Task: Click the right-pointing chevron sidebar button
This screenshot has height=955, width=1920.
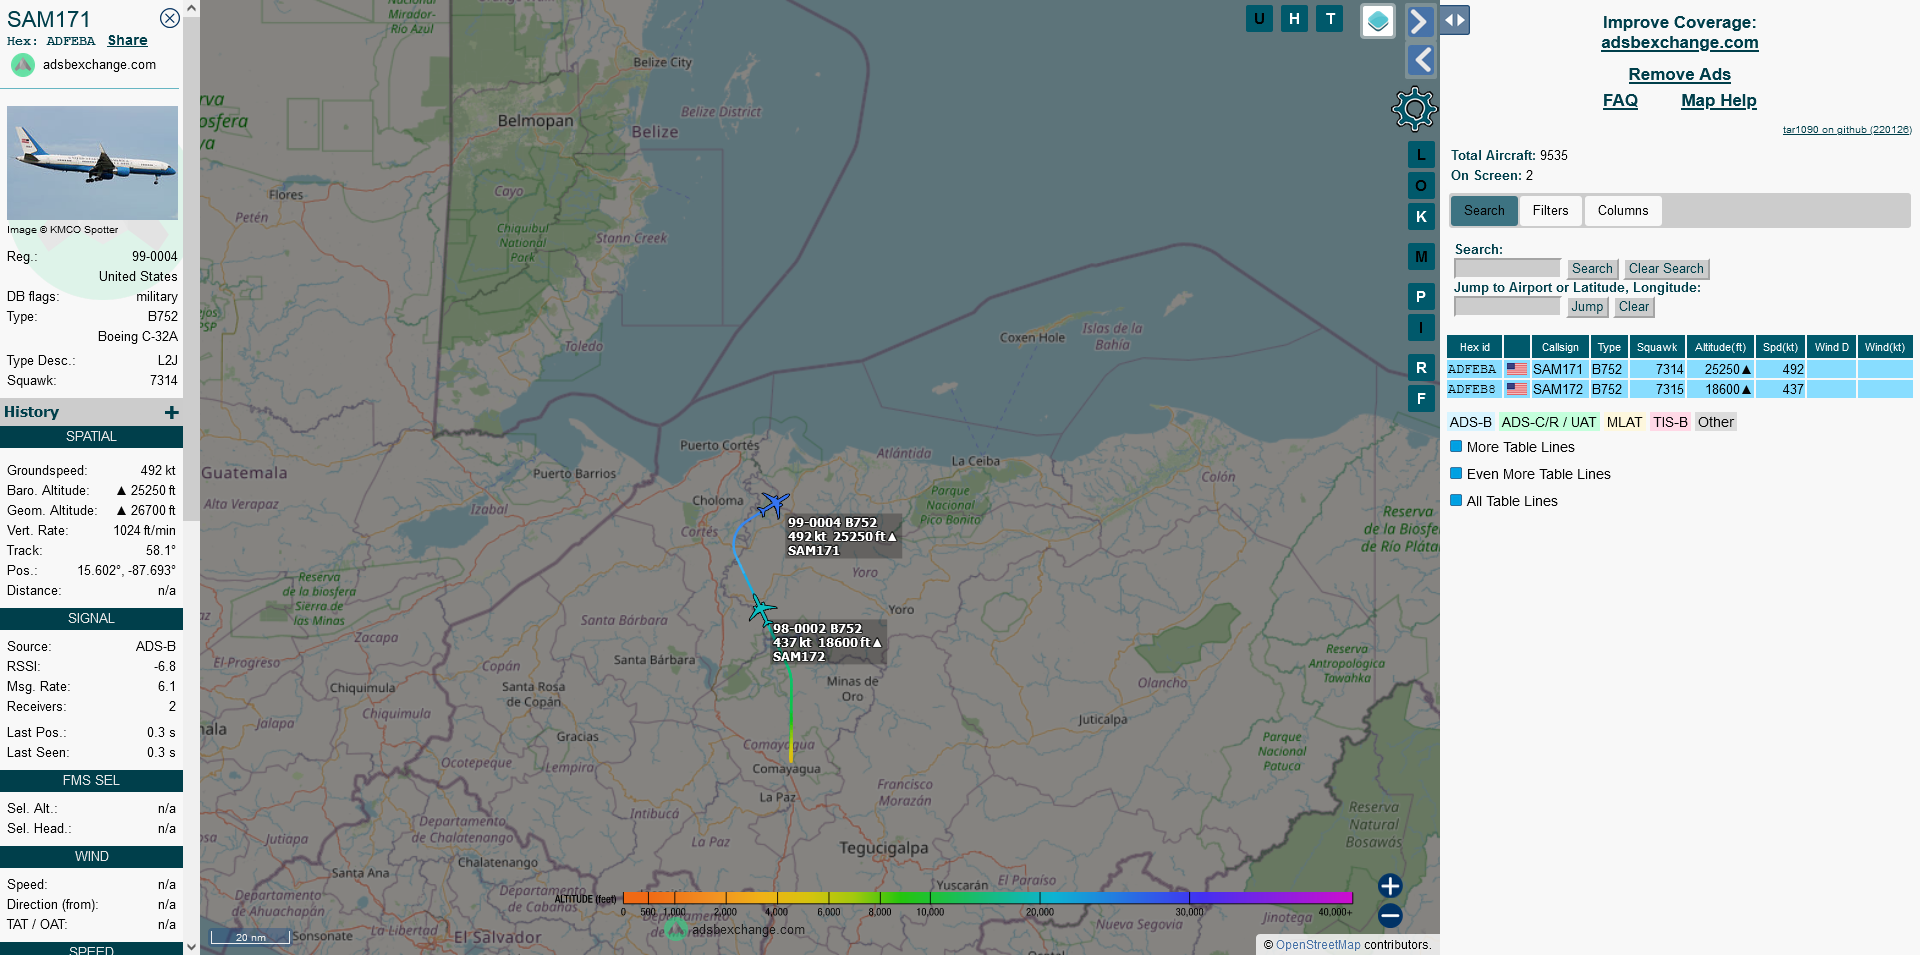Action: pos(1420,21)
